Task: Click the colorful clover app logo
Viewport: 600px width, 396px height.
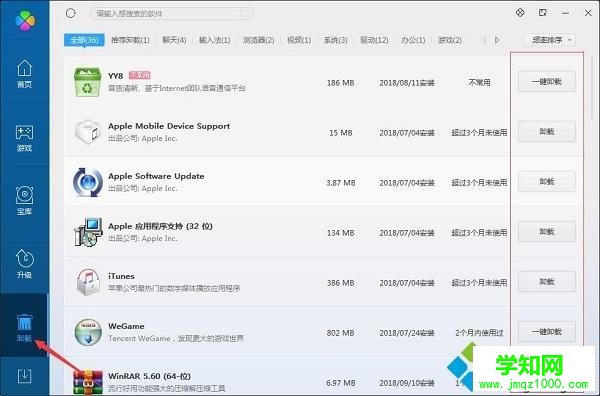Action: tap(25, 20)
